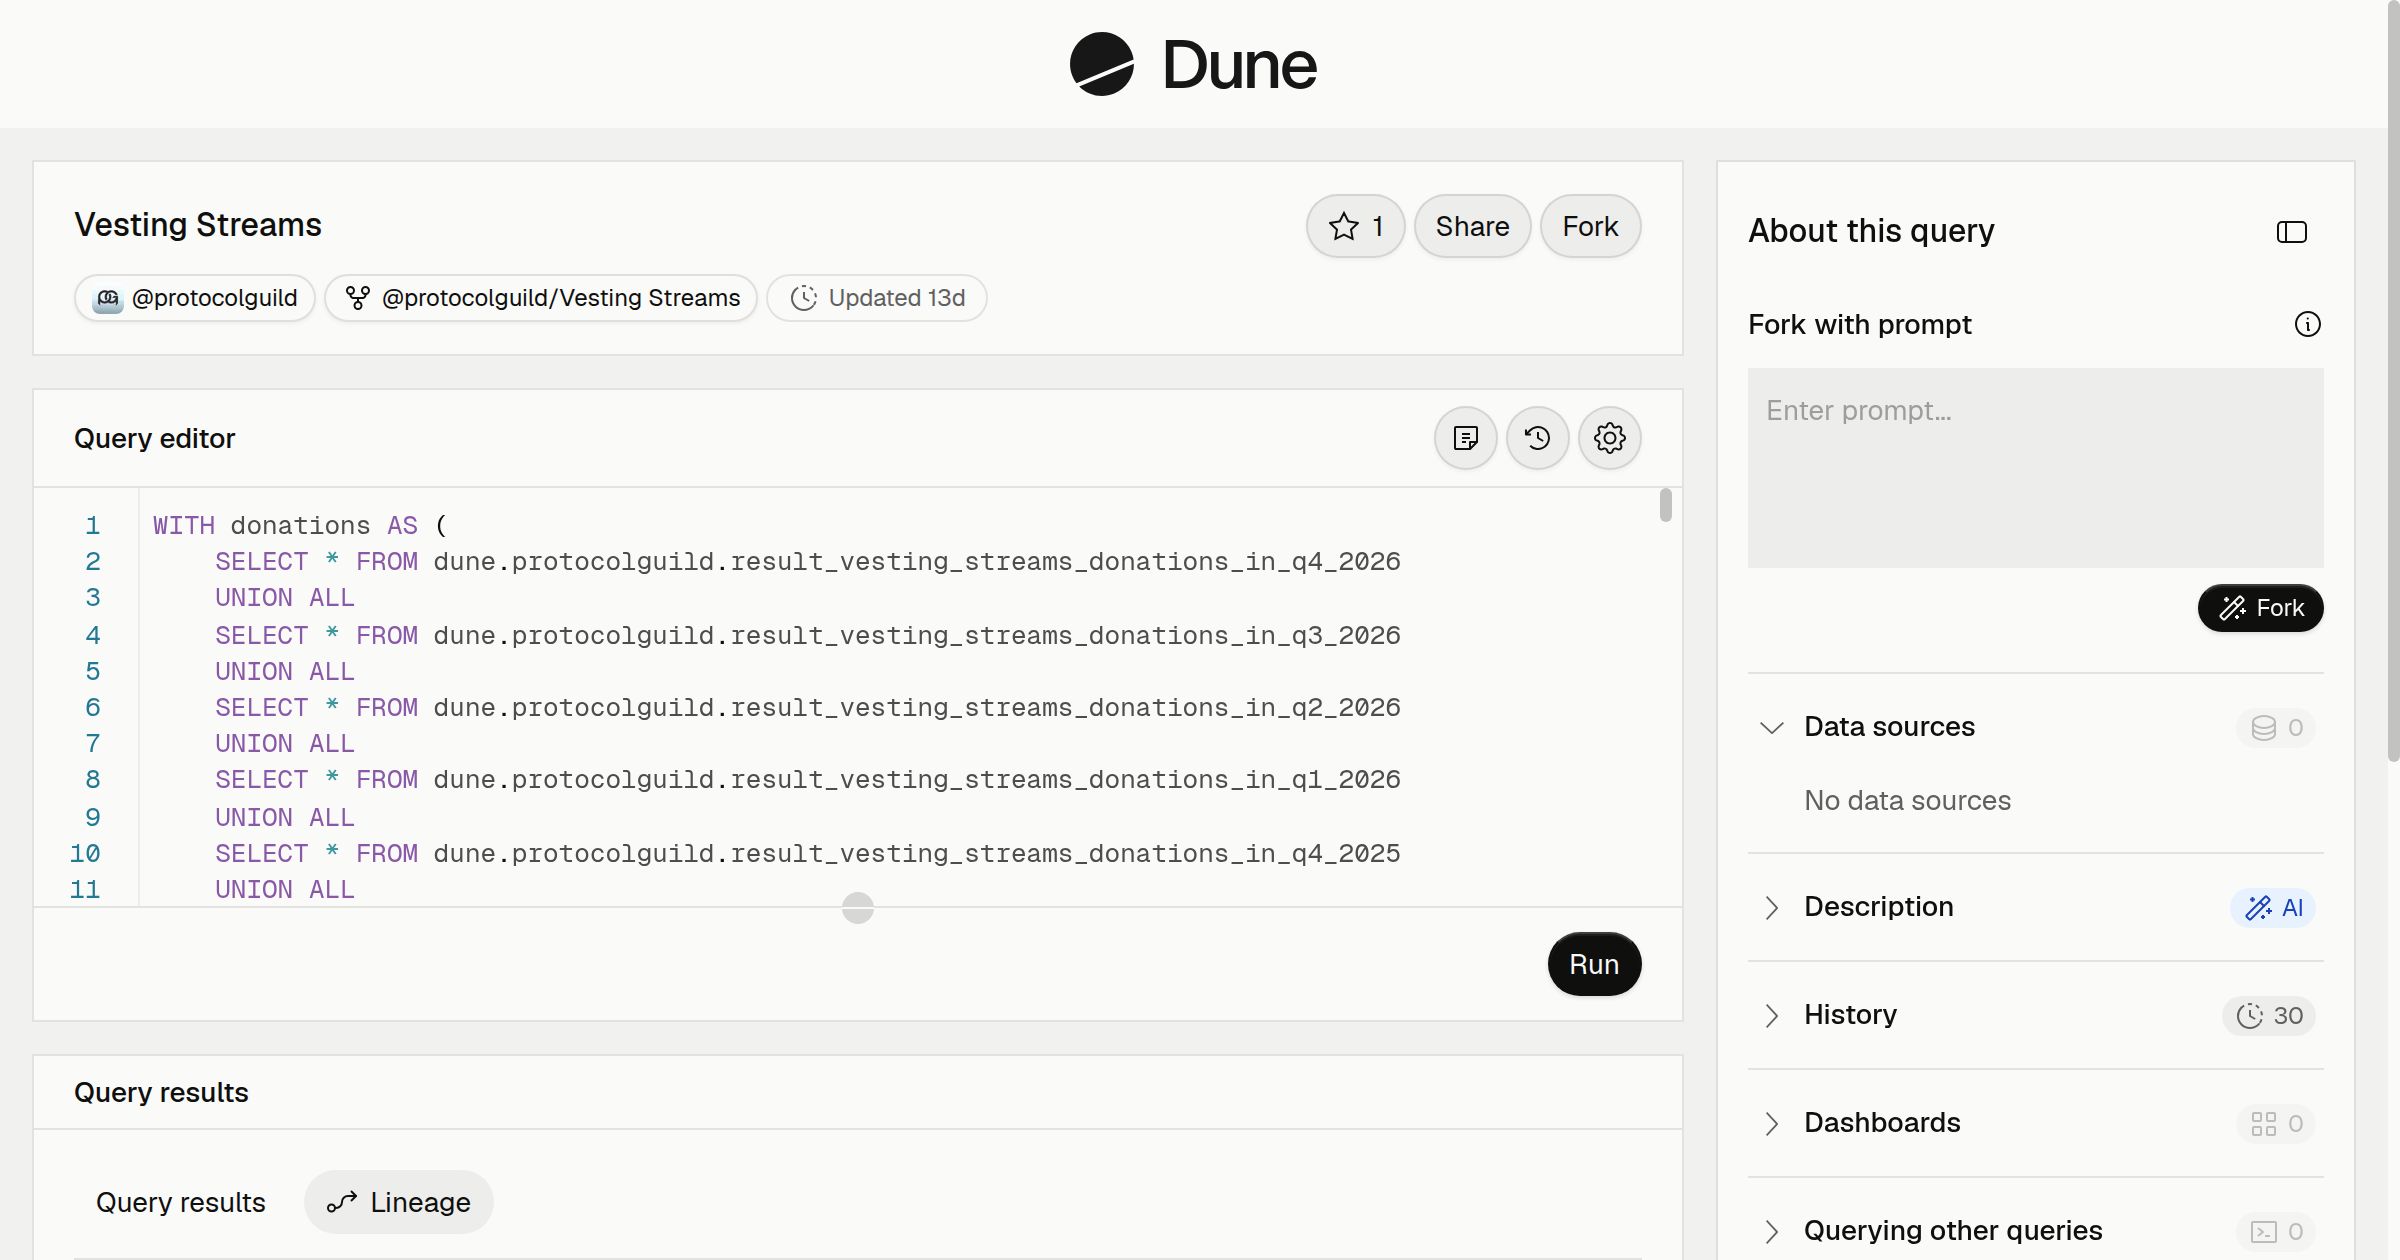This screenshot has height=1260, width=2400.
Task: Open query editor settings gear
Action: 1609,438
